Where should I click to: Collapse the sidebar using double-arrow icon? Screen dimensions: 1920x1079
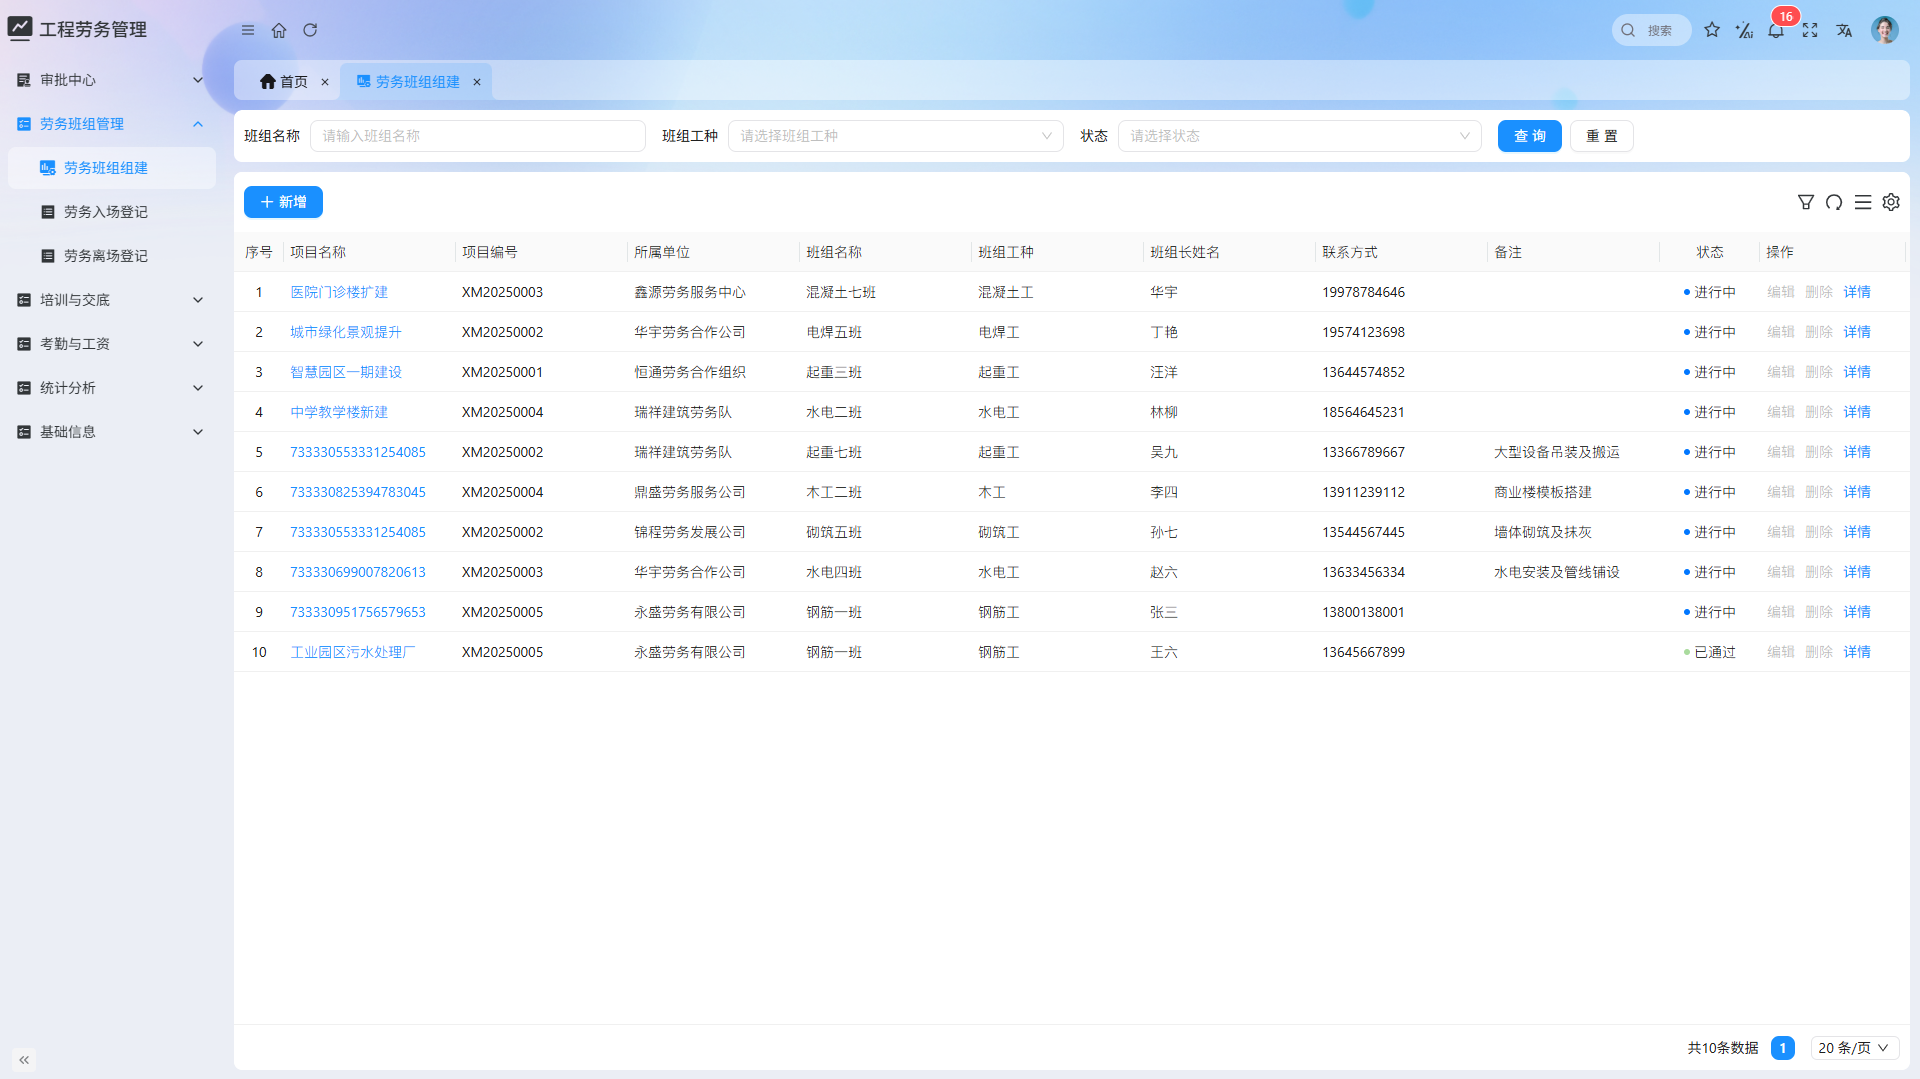click(x=24, y=1059)
